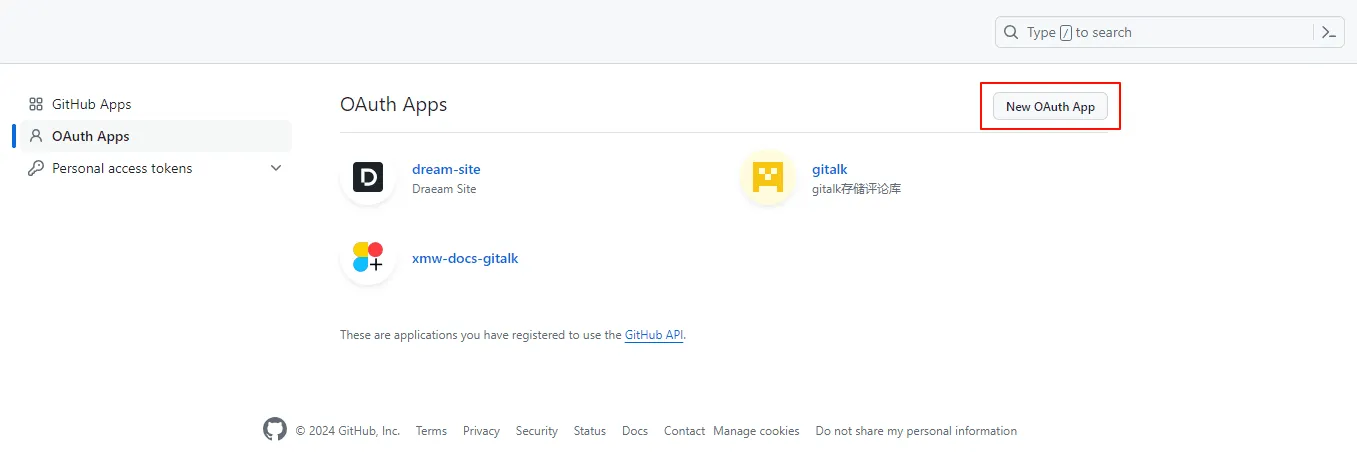Click the search magnifier icon
The image size is (1357, 469).
tap(1011, 32)
